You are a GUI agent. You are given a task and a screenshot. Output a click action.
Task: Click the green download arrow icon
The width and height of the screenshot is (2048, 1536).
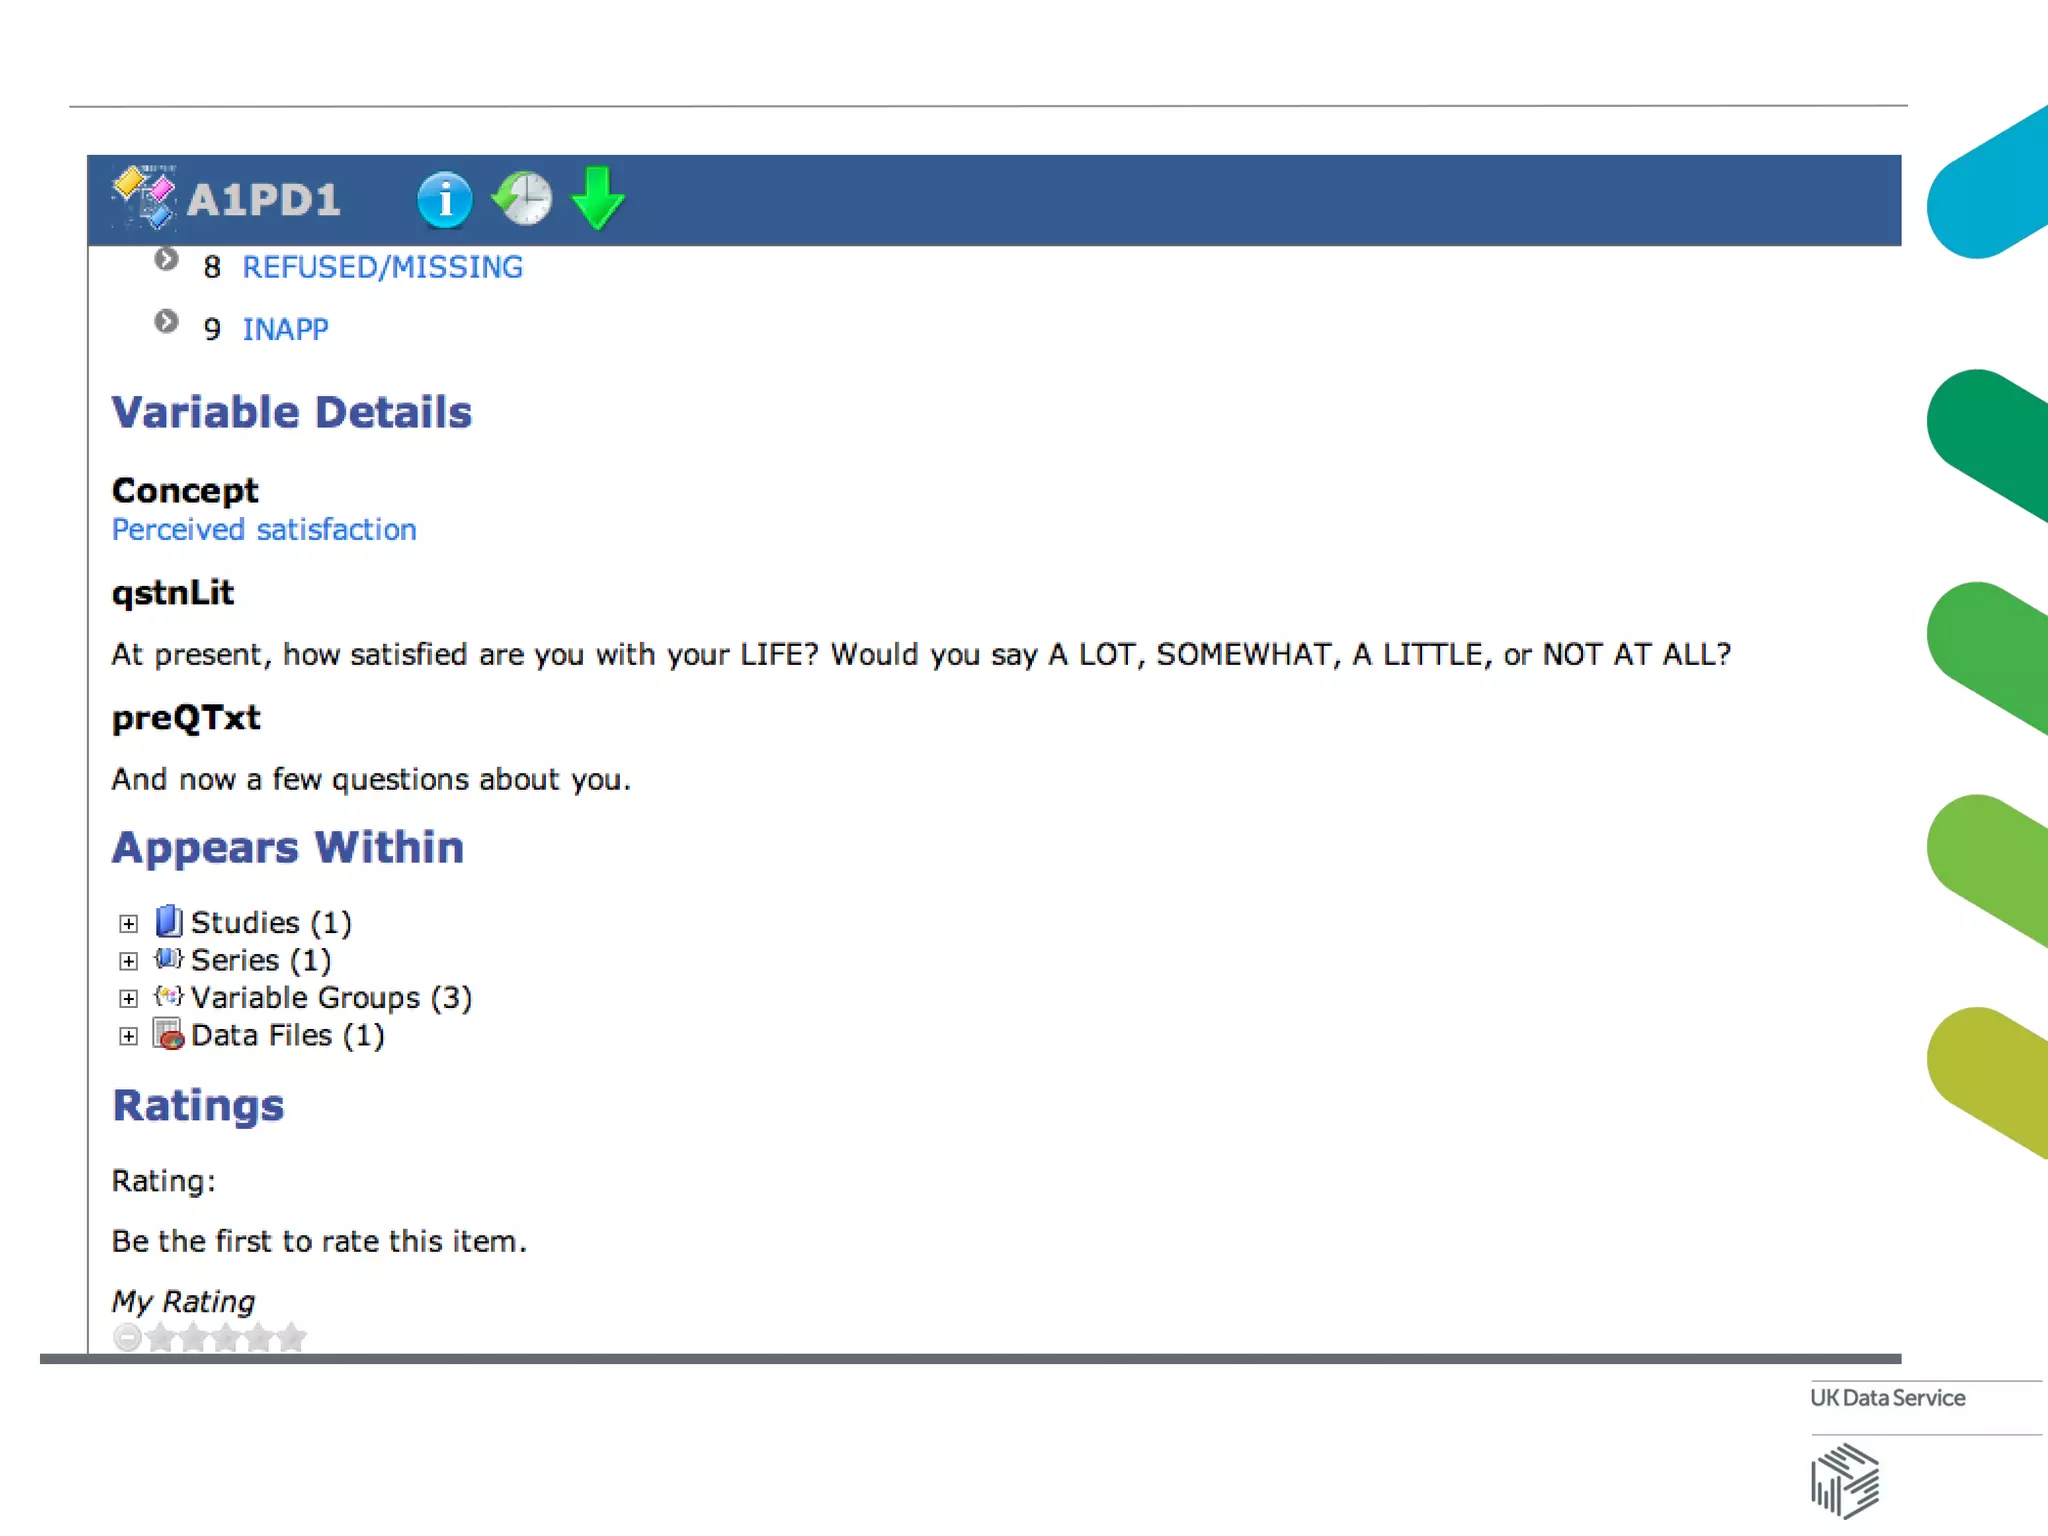pyautogui.click(x=598, y=198)
